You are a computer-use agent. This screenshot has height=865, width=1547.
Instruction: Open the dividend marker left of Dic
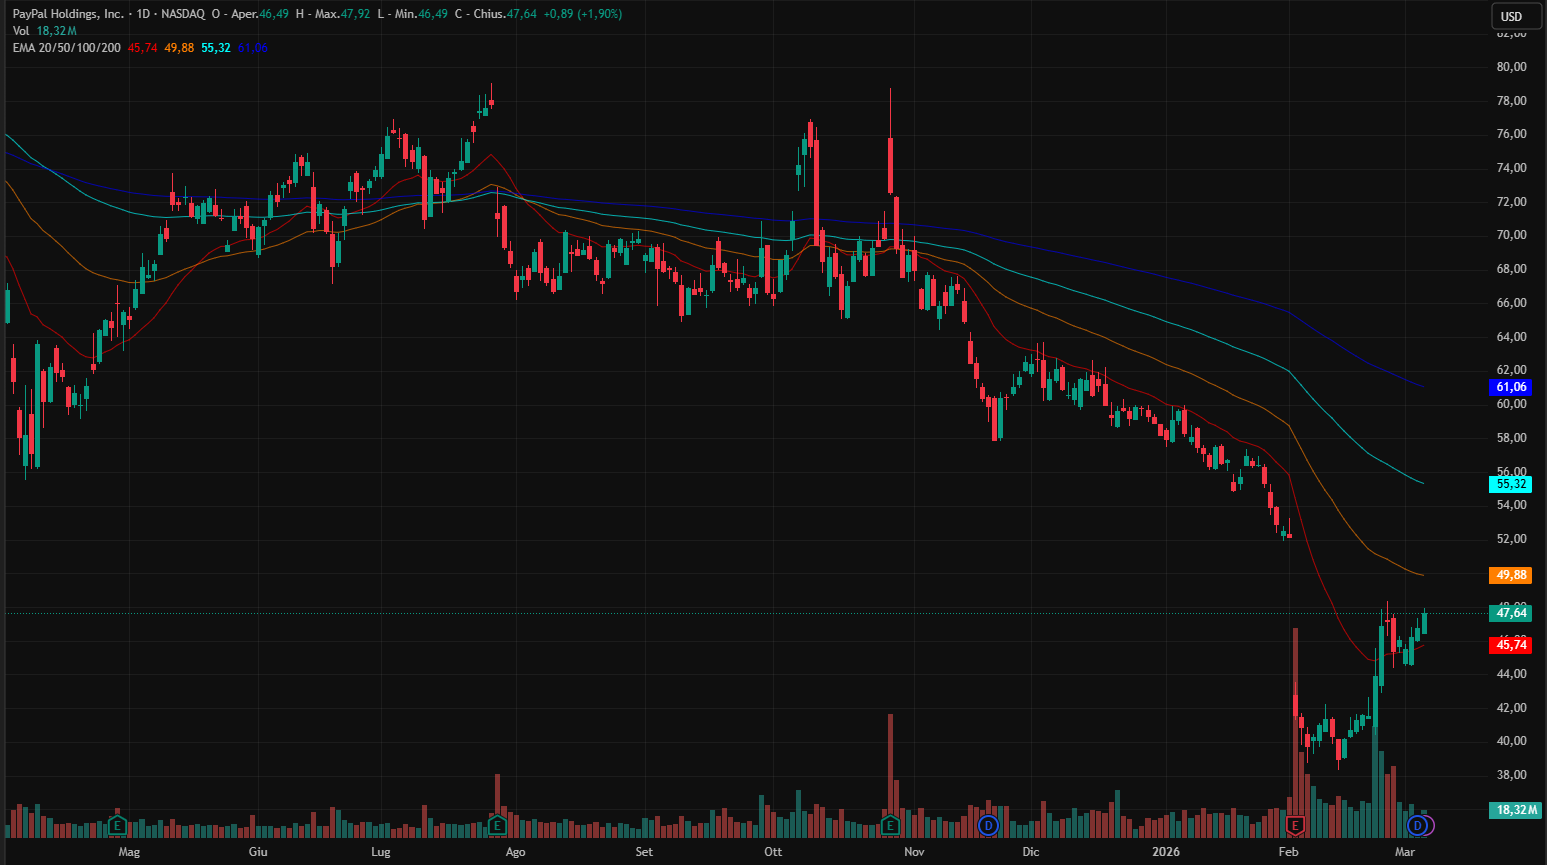pyautogui.click(x=989, y=825)
